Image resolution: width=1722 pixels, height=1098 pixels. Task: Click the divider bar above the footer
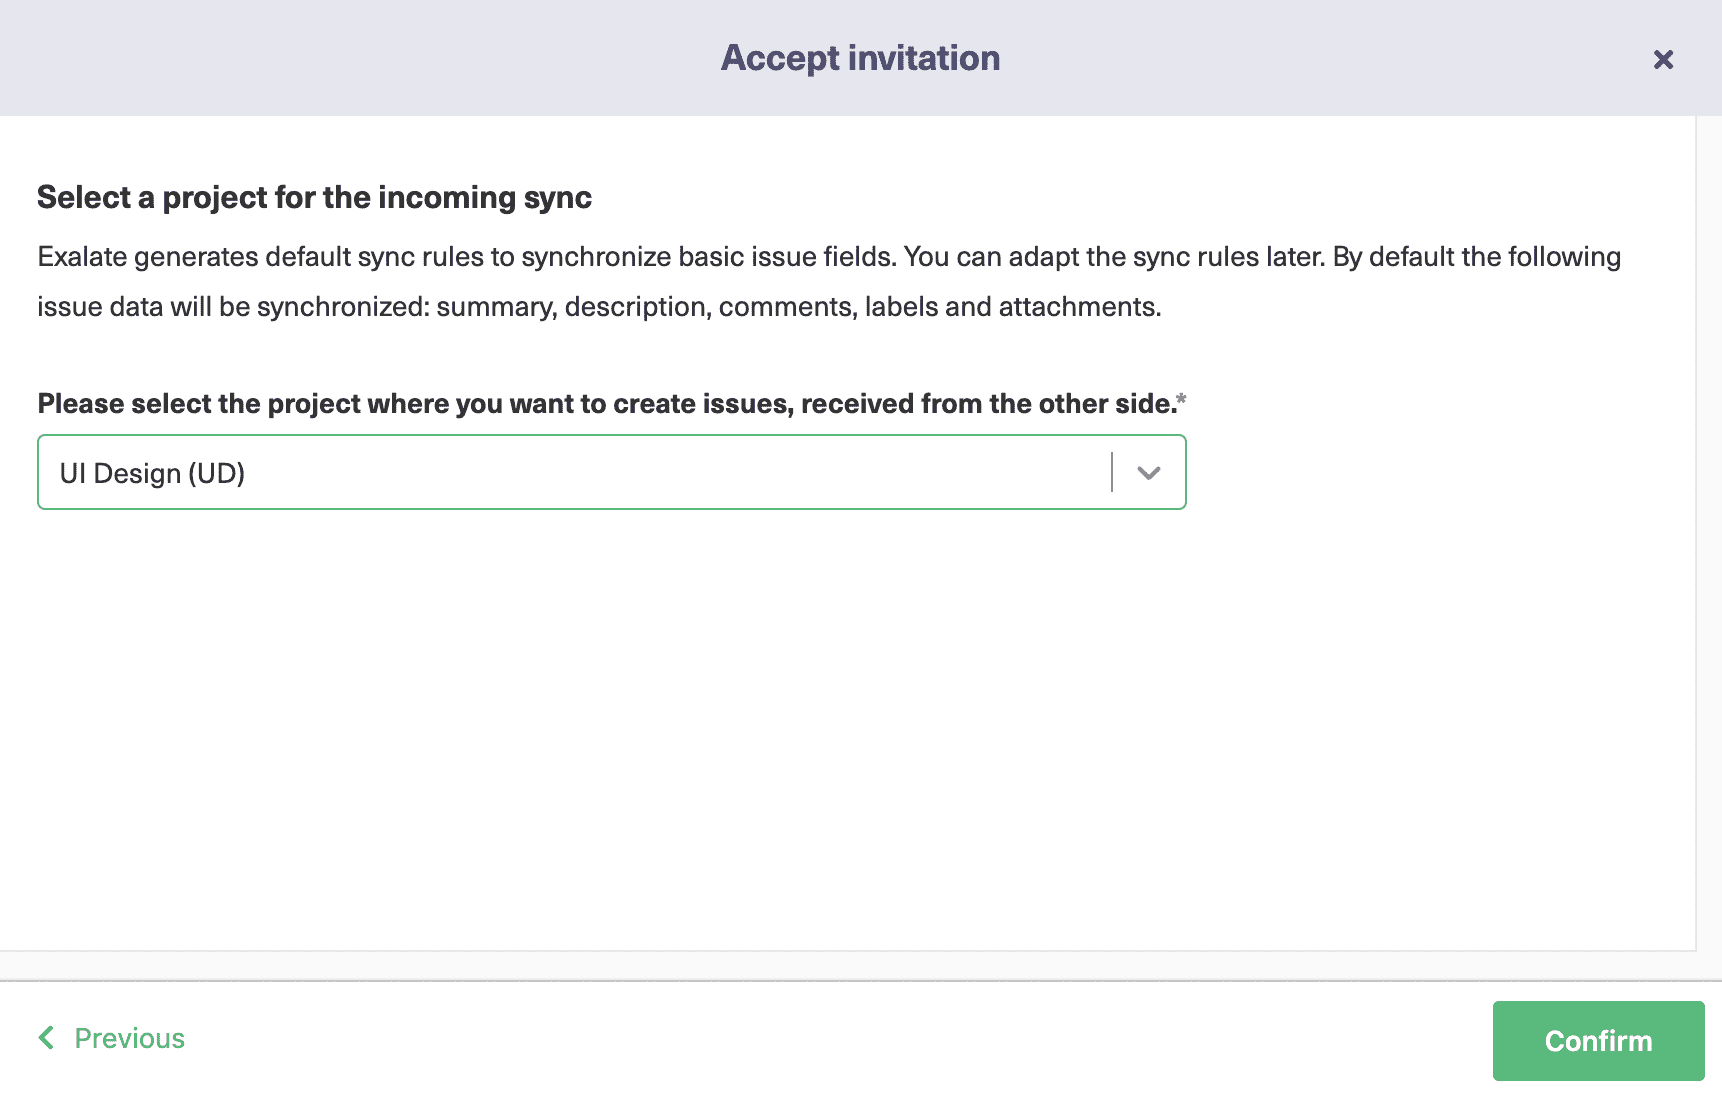pos(861,975)
